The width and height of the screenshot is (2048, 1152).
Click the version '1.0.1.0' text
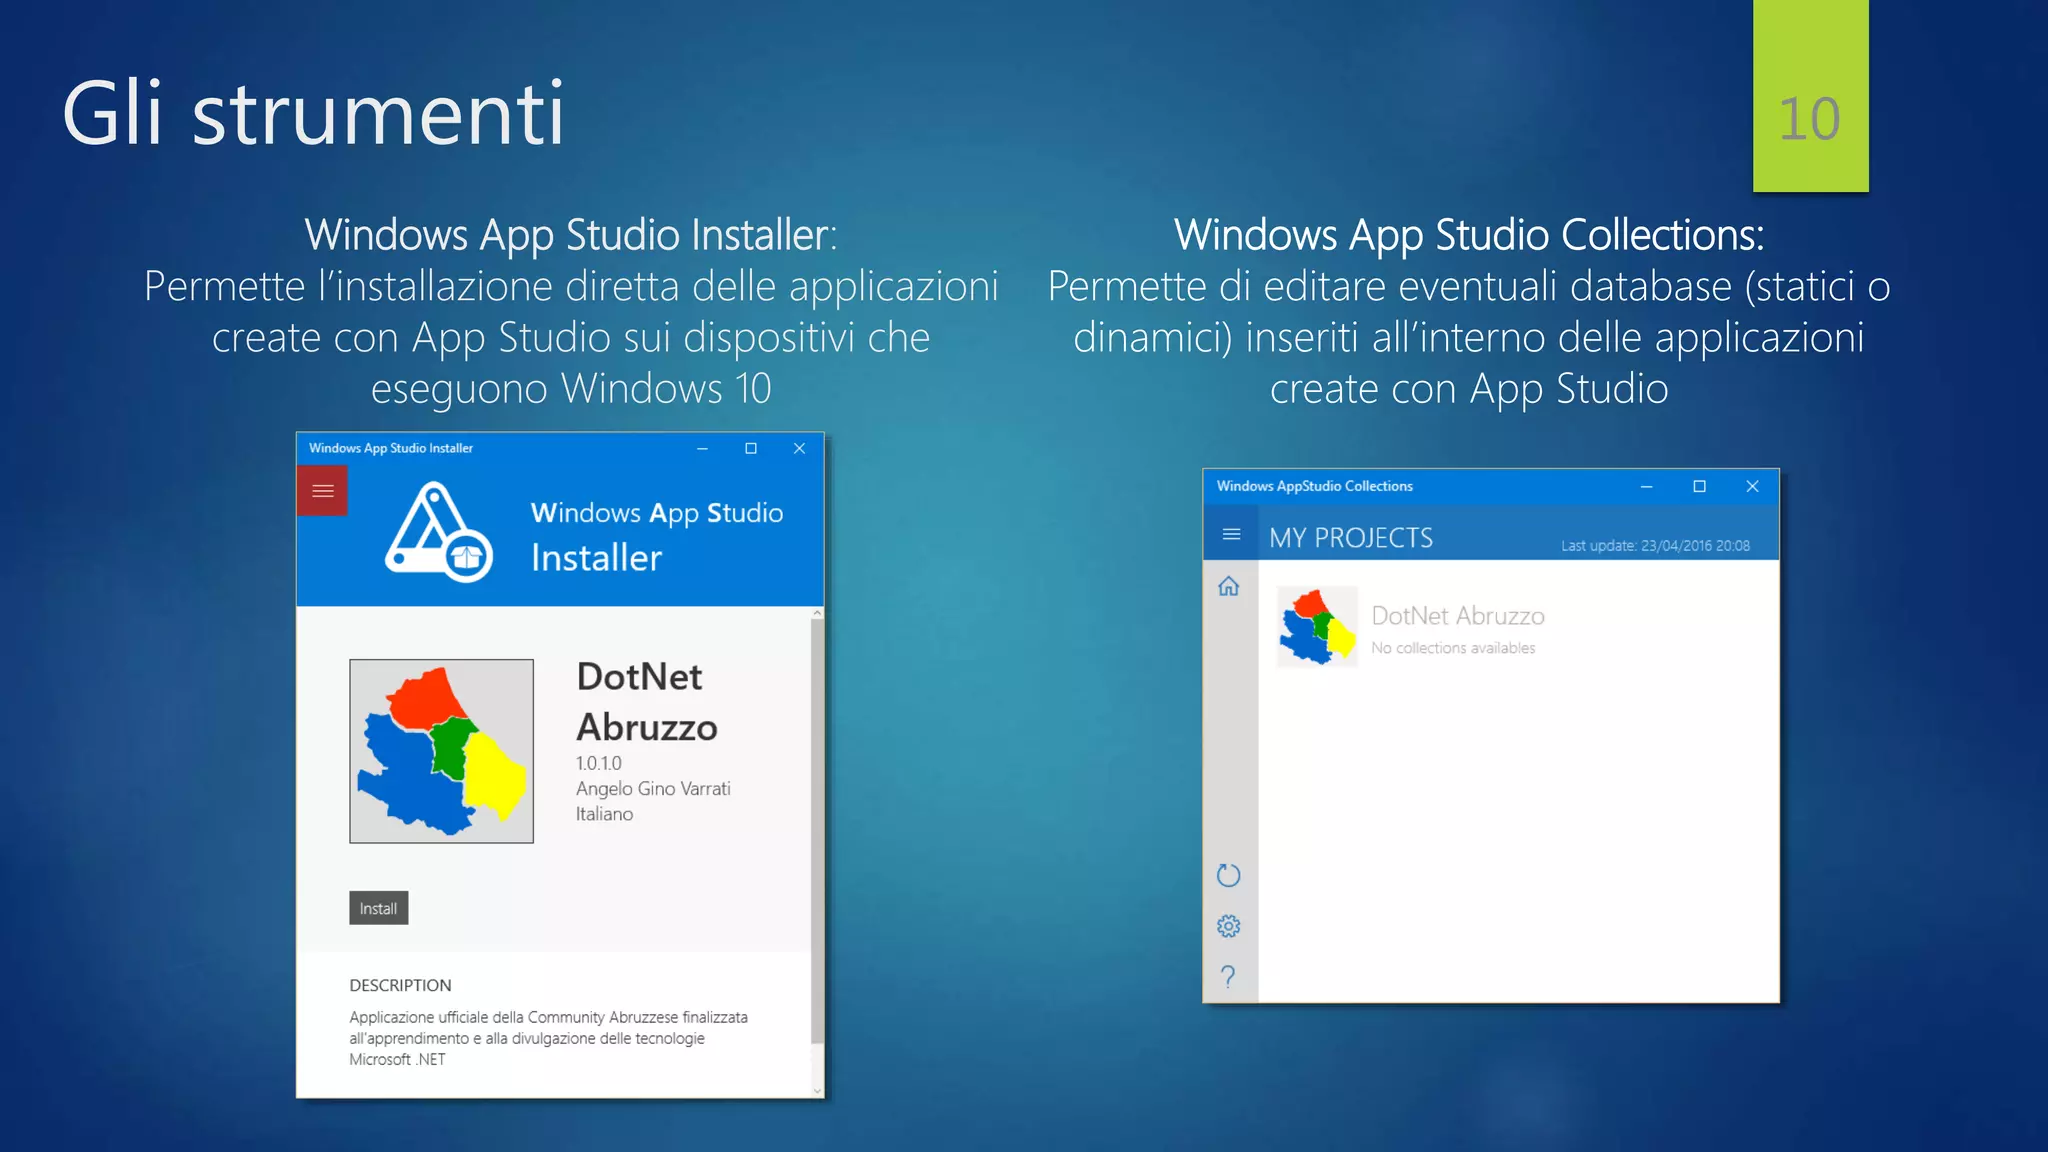598,763
